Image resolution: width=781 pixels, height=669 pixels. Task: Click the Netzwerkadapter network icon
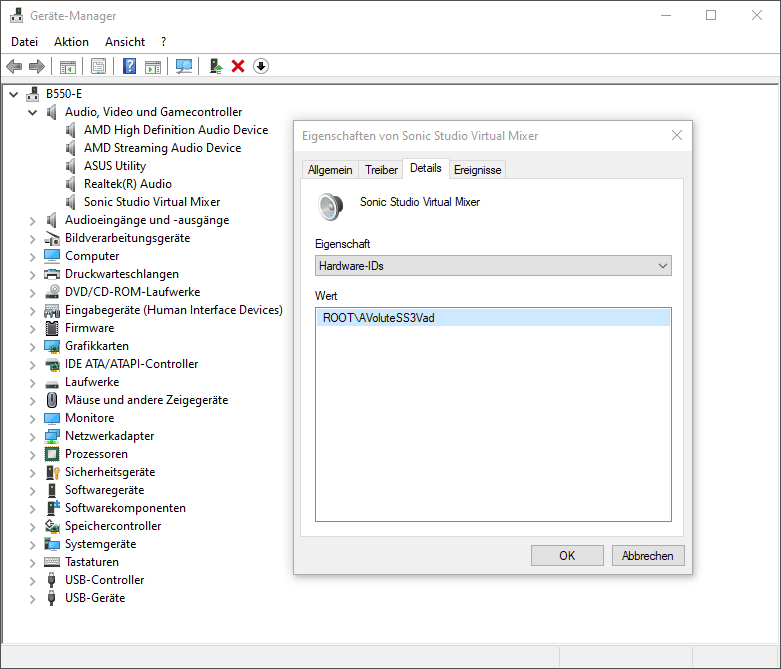[52, 436]
